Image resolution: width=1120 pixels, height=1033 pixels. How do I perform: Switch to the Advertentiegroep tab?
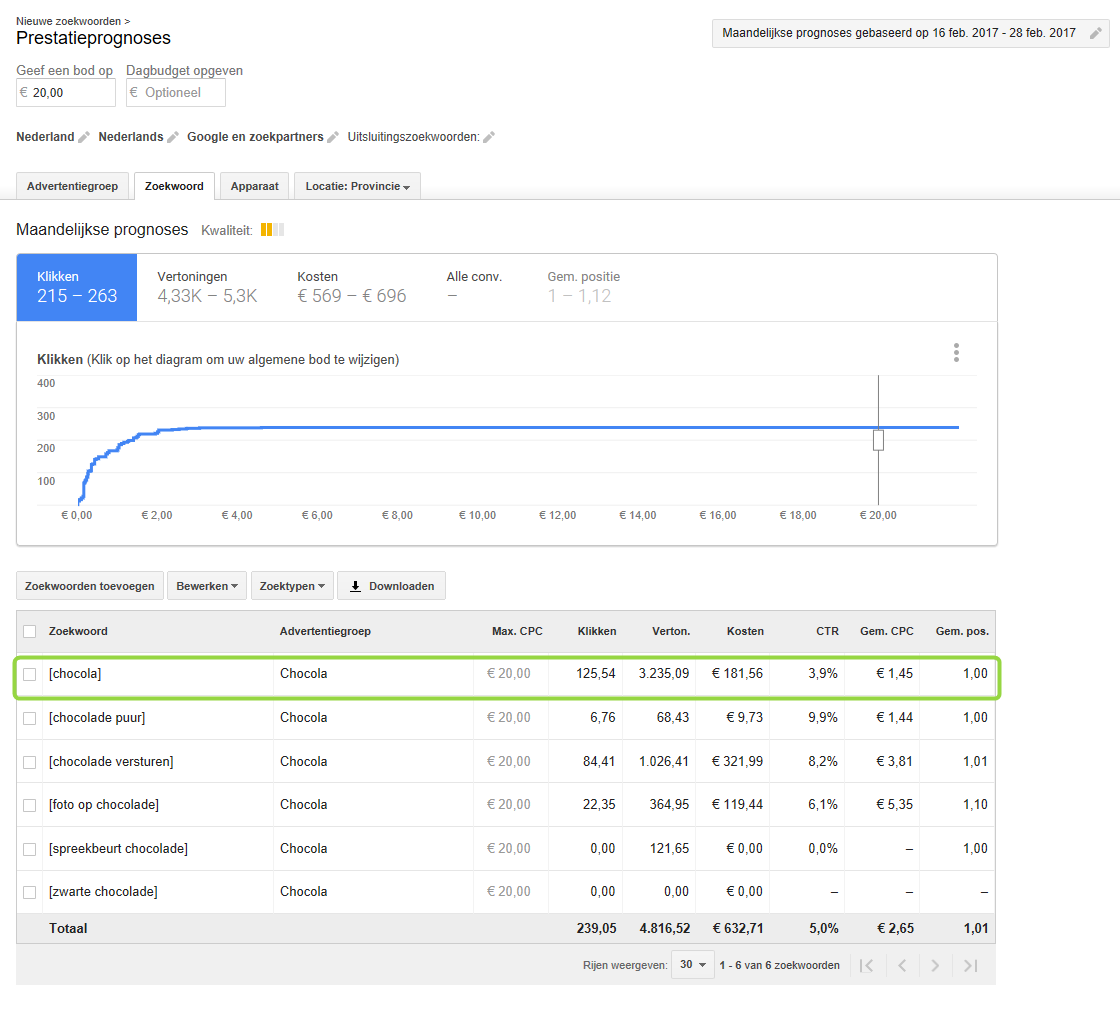click(x=72, y=186)
